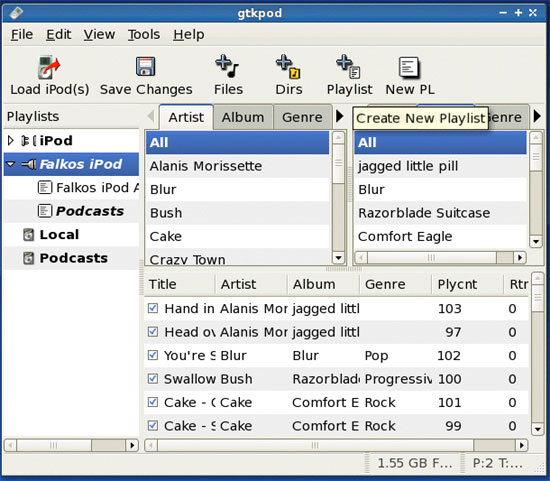Select Cake in the artist list

237,236
